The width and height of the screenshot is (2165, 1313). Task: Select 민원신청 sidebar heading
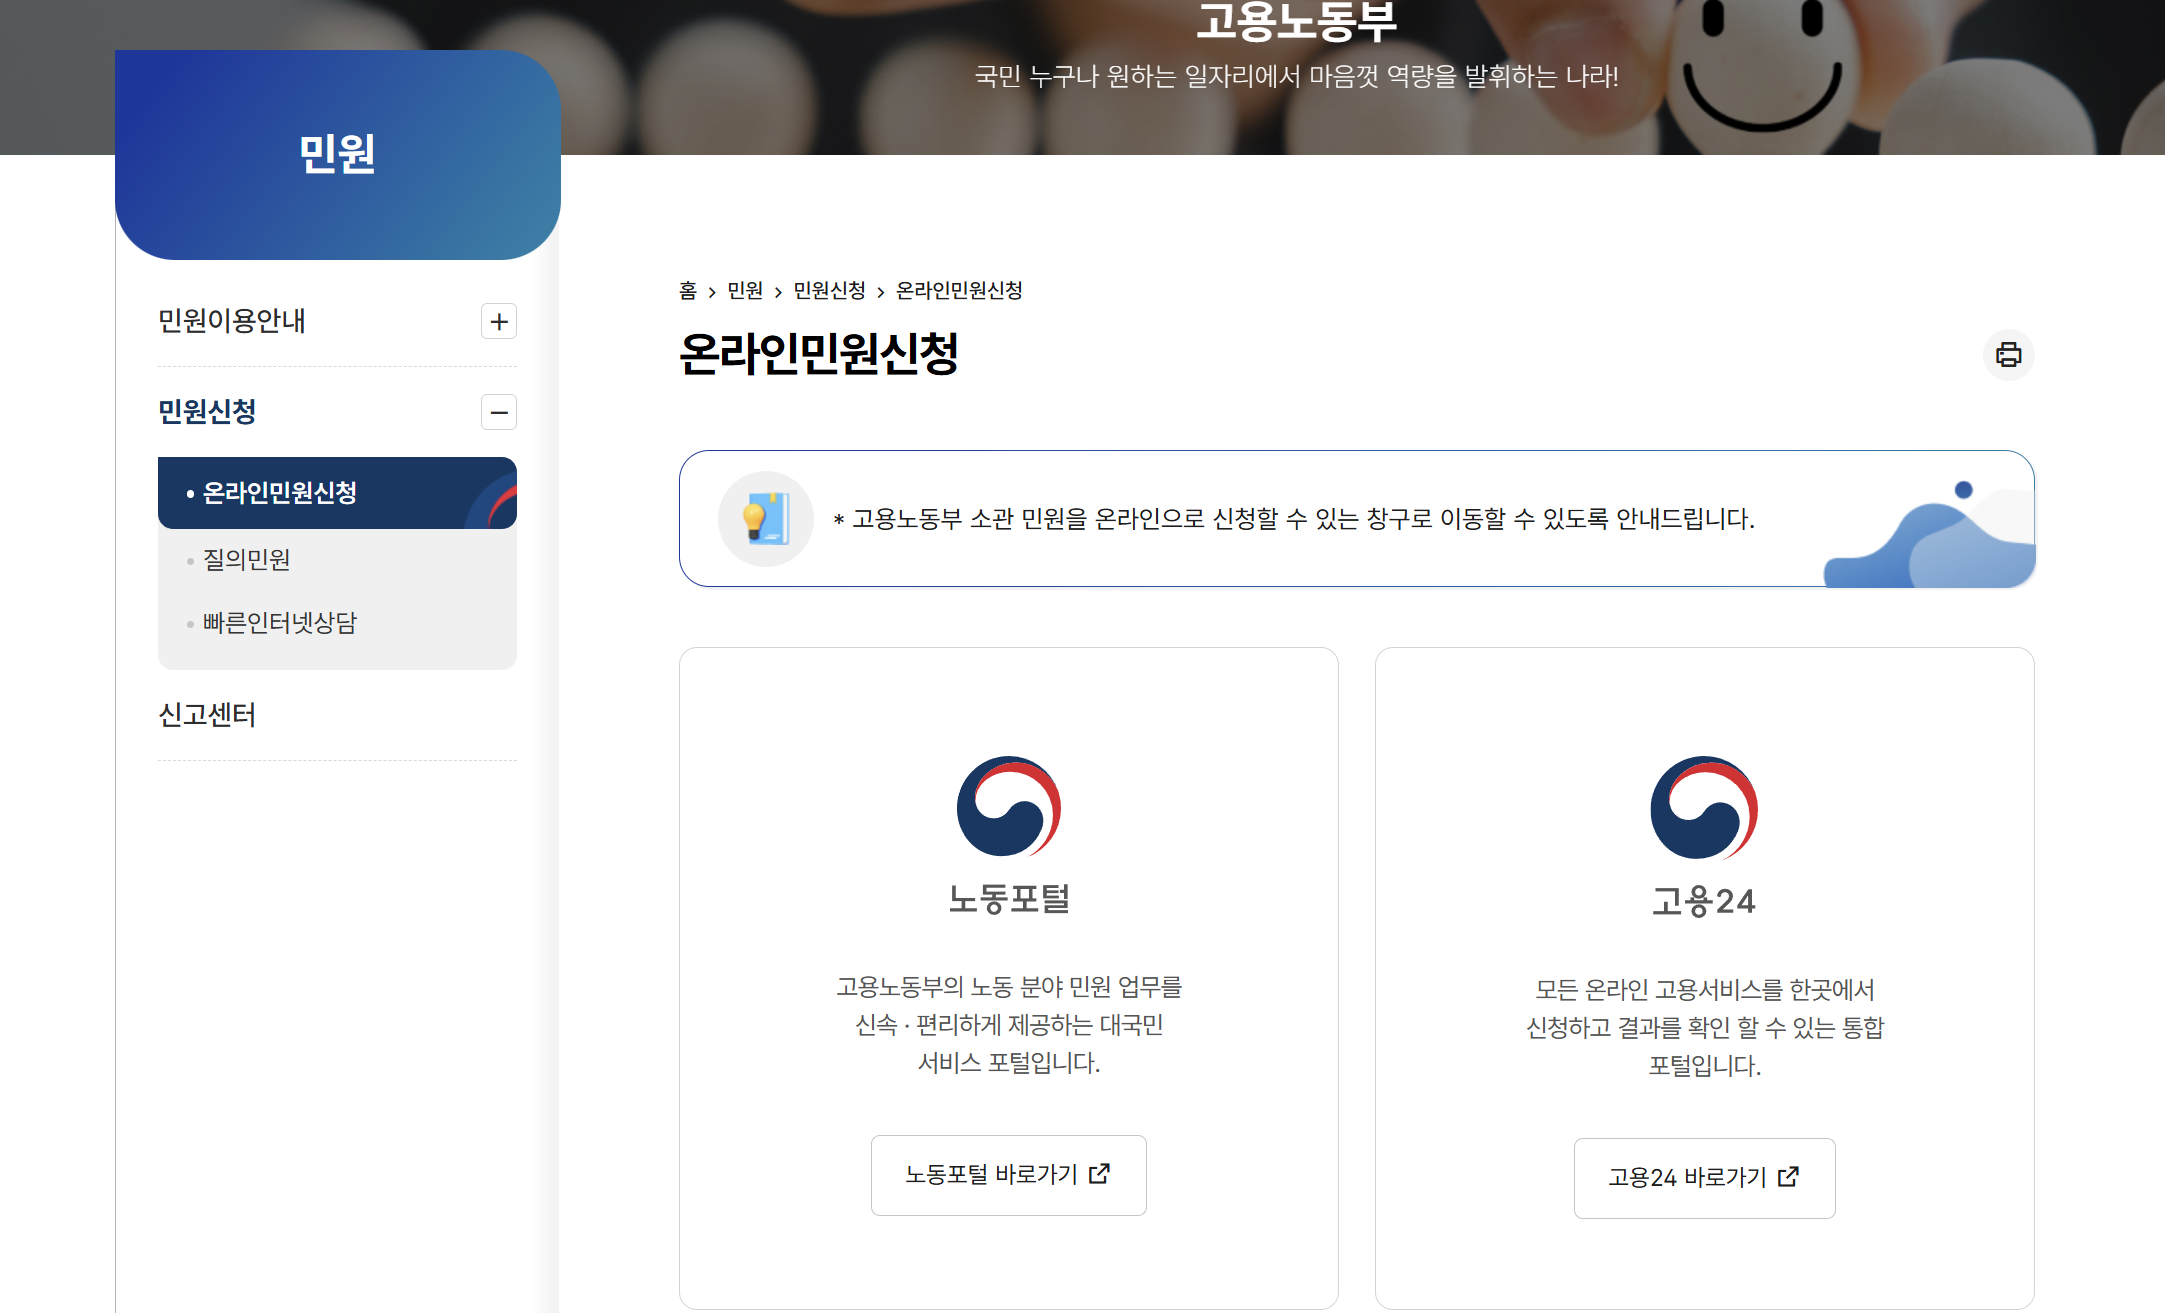pos(207,411)
